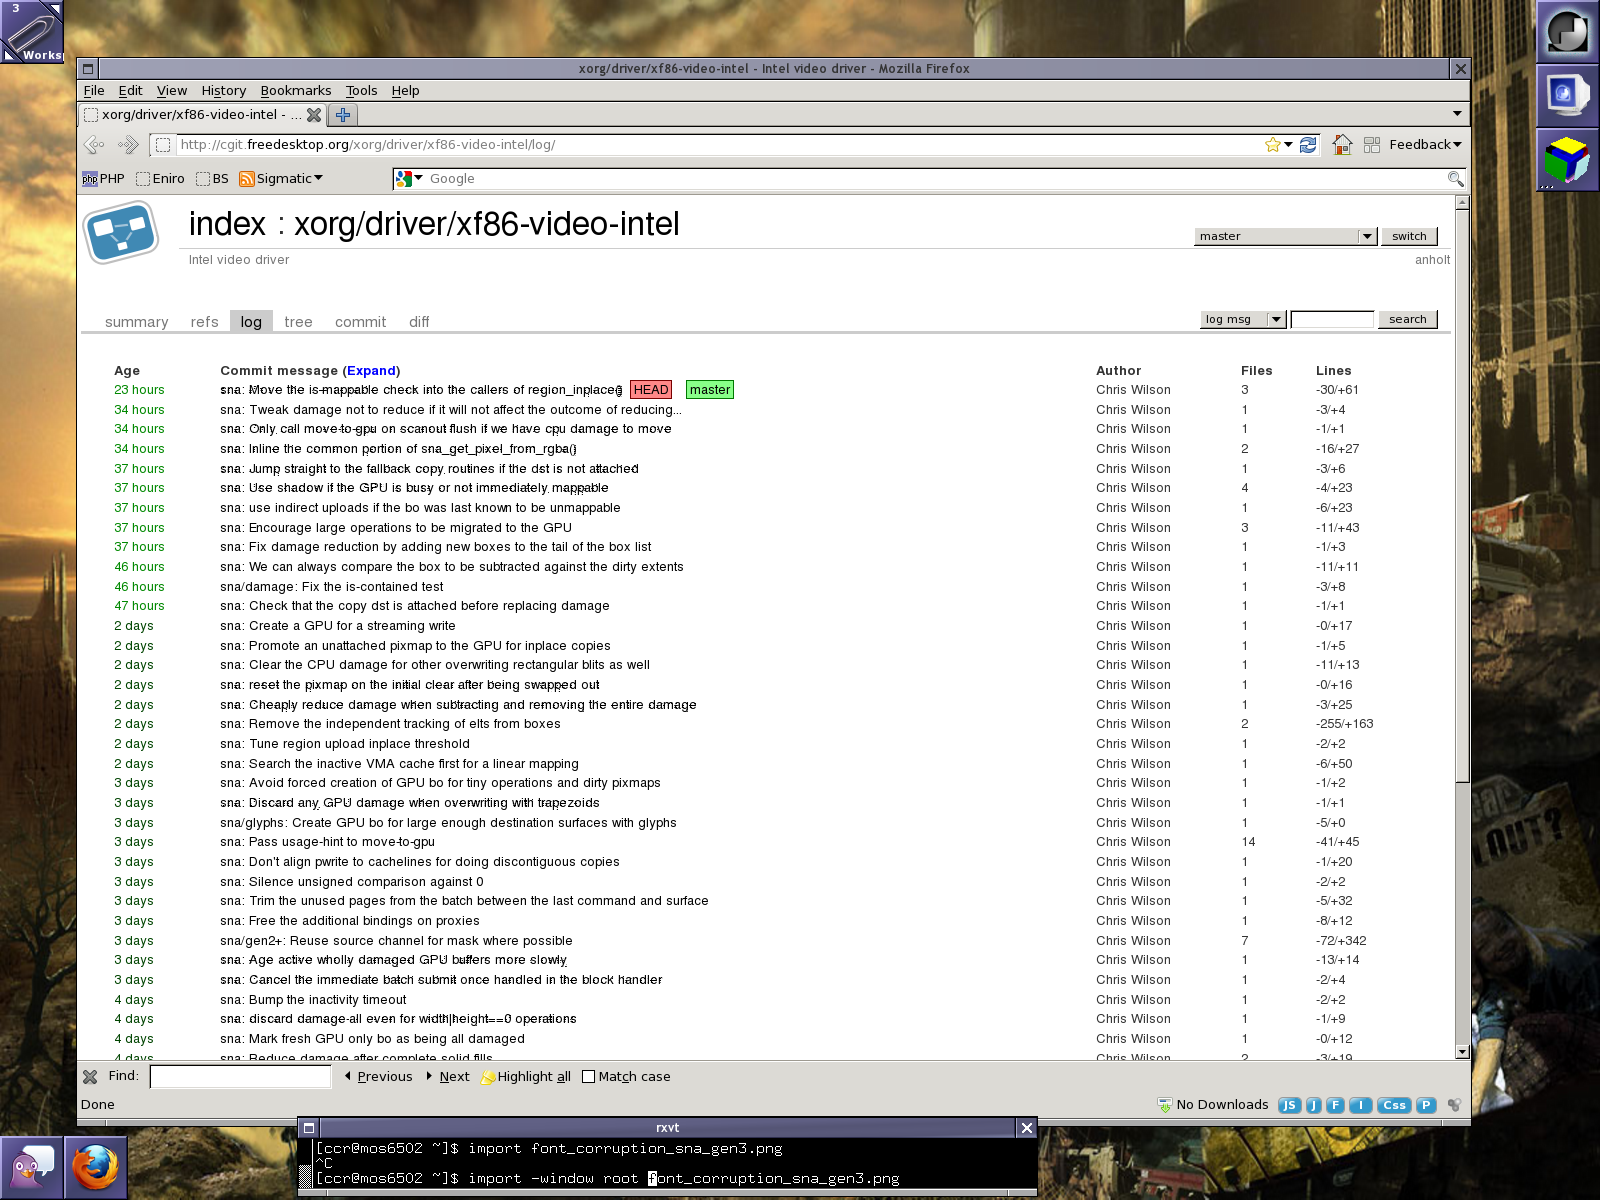Launch Firefox from the desktop panel
Viewport: 1600px width, 1200px height.
click(96, 1167)
